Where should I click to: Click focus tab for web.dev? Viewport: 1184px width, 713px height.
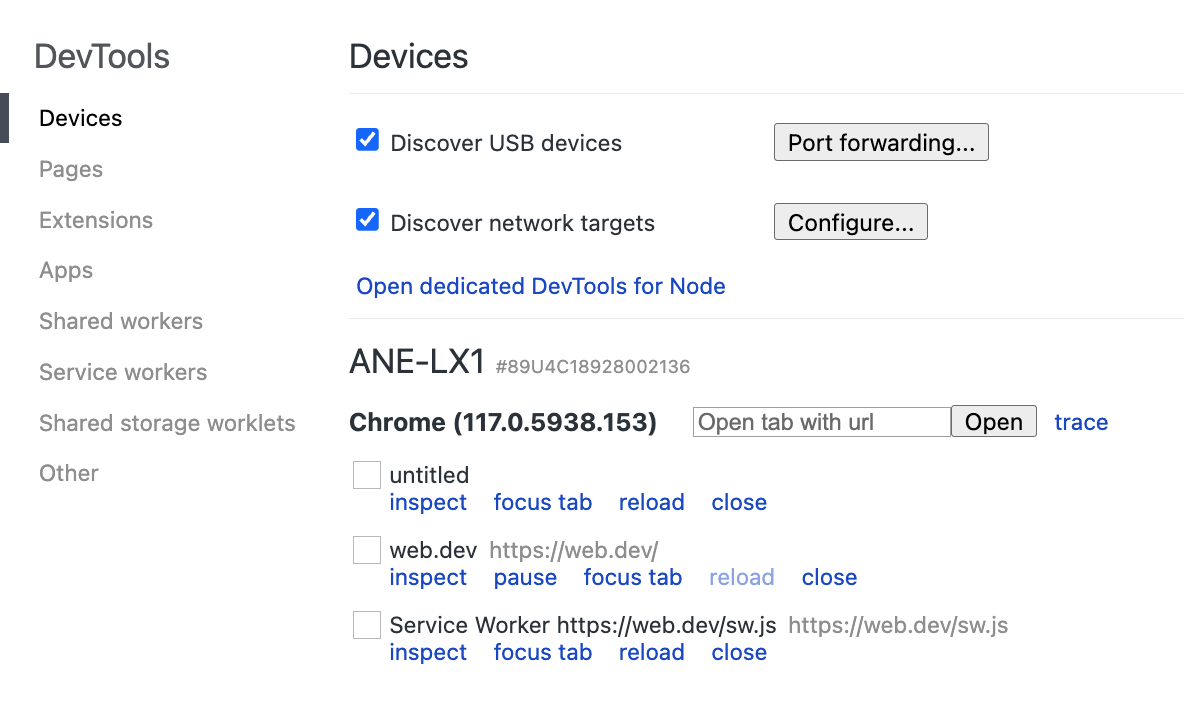(x=633, y=577)
